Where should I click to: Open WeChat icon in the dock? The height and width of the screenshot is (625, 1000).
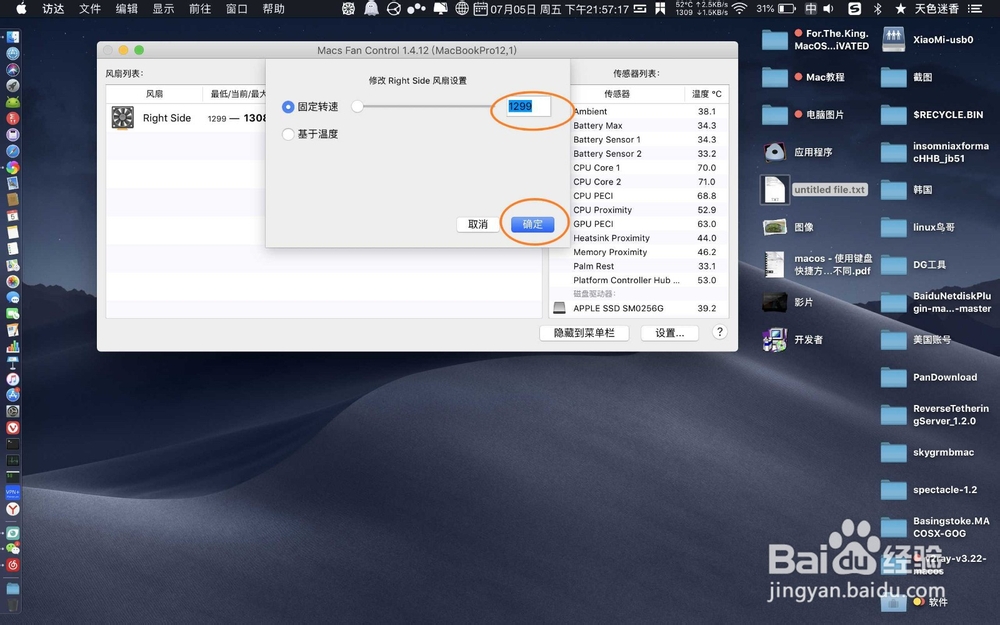13,548
